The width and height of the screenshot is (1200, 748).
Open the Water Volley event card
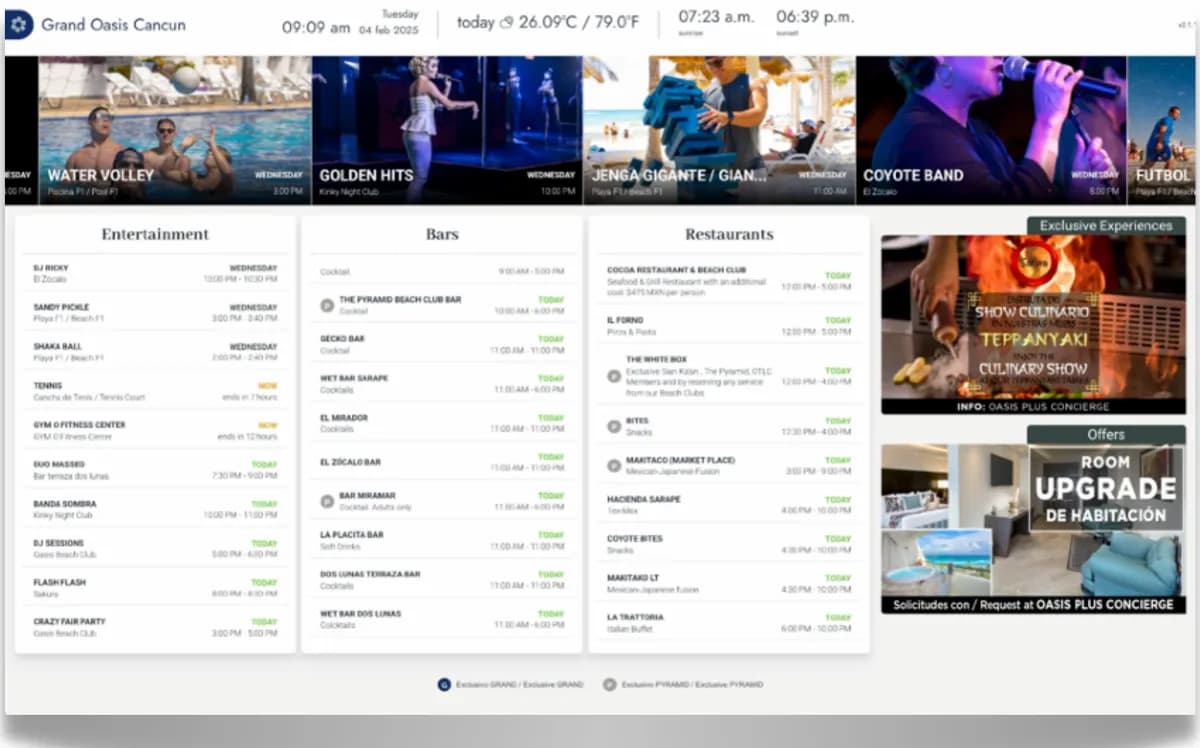tap(175, 130)
